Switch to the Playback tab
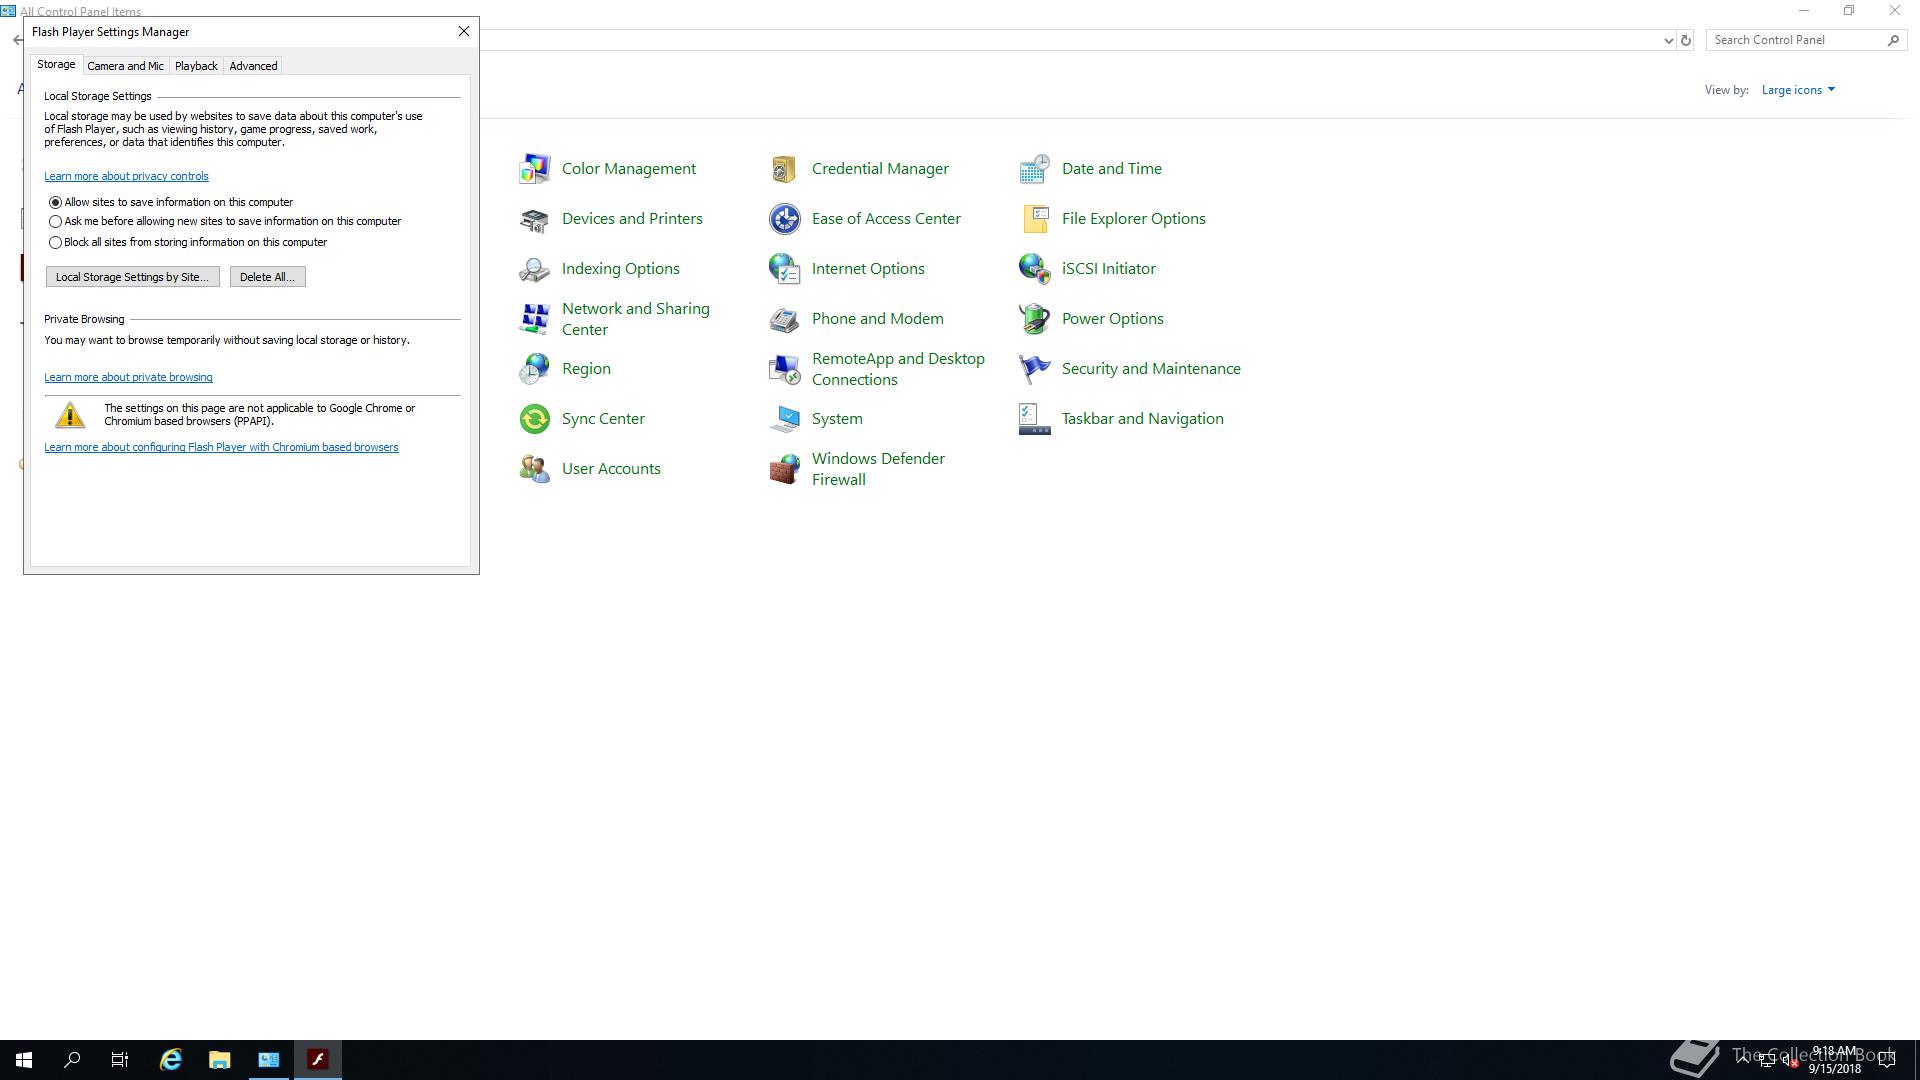 (196, 66)
